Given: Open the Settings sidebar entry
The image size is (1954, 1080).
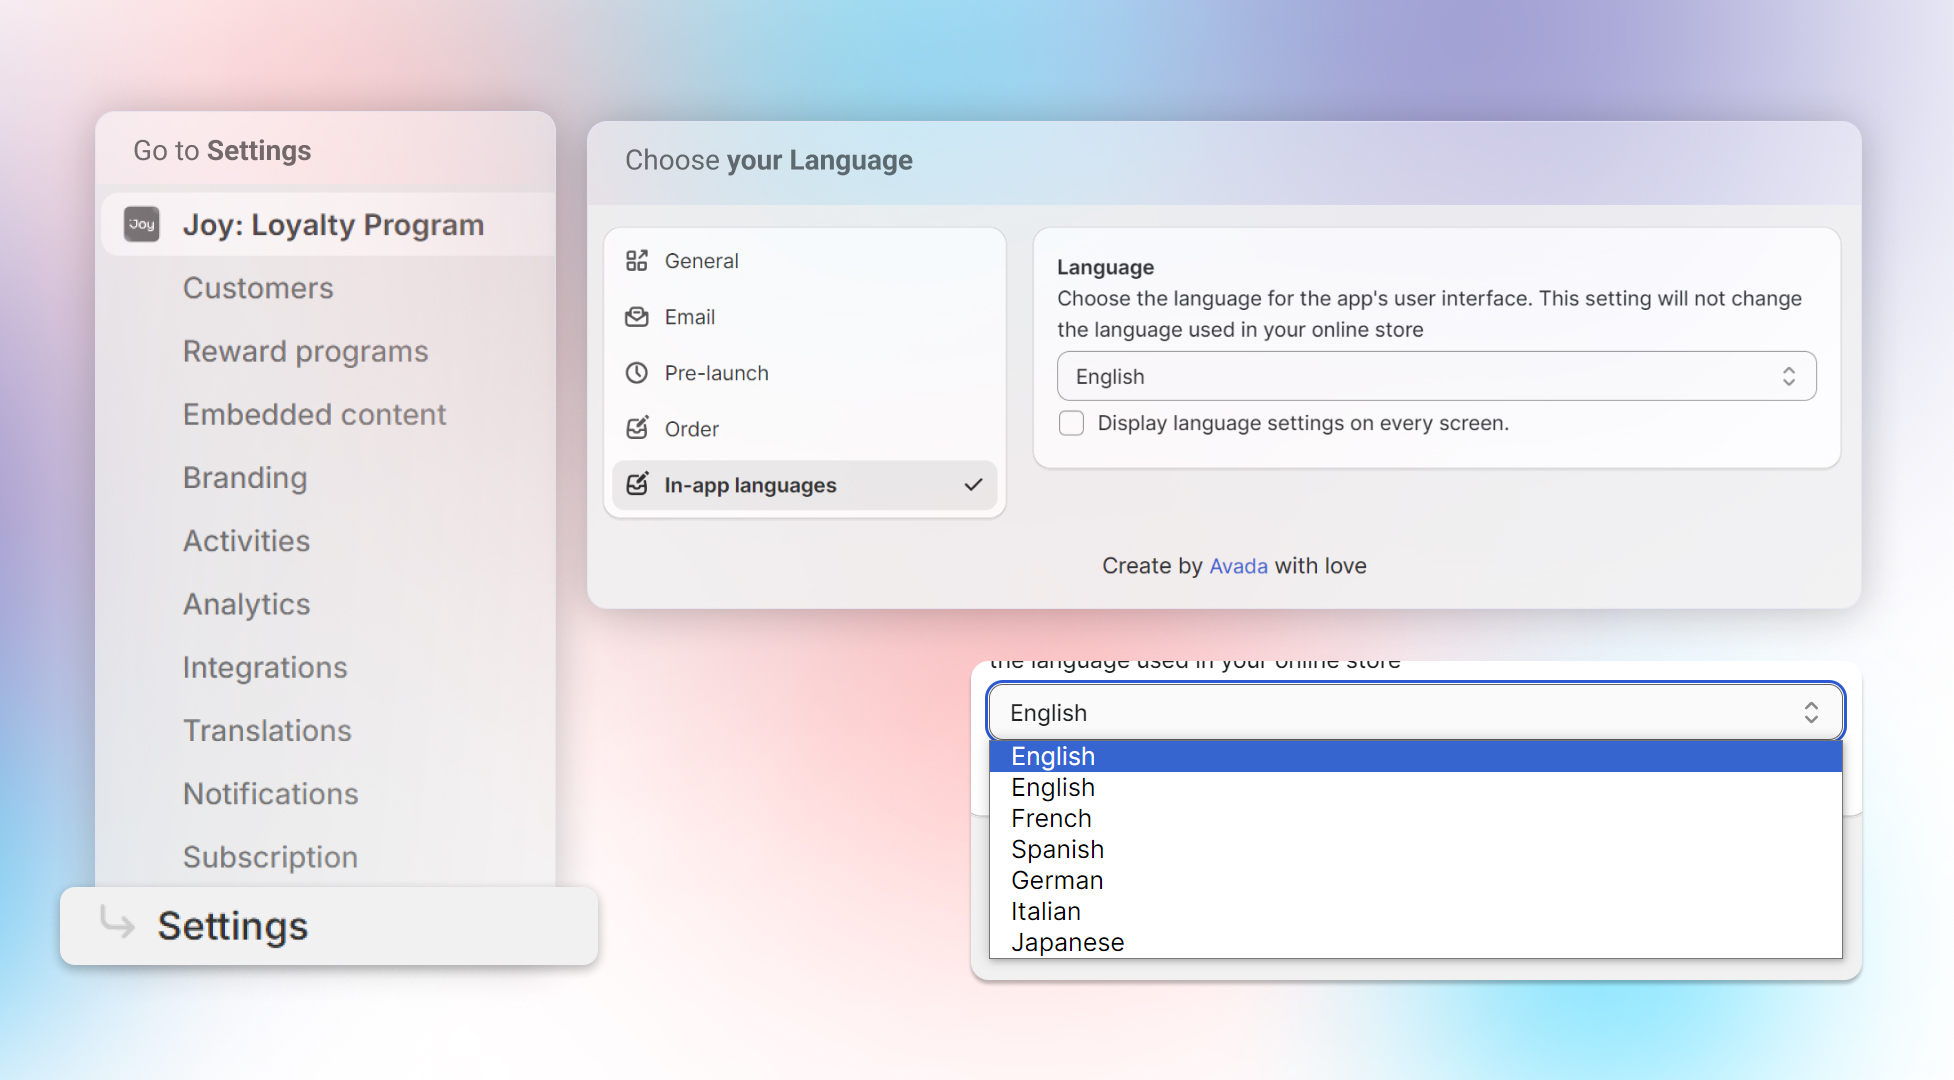Looking at the screenshot, I should tap(233, 926).
